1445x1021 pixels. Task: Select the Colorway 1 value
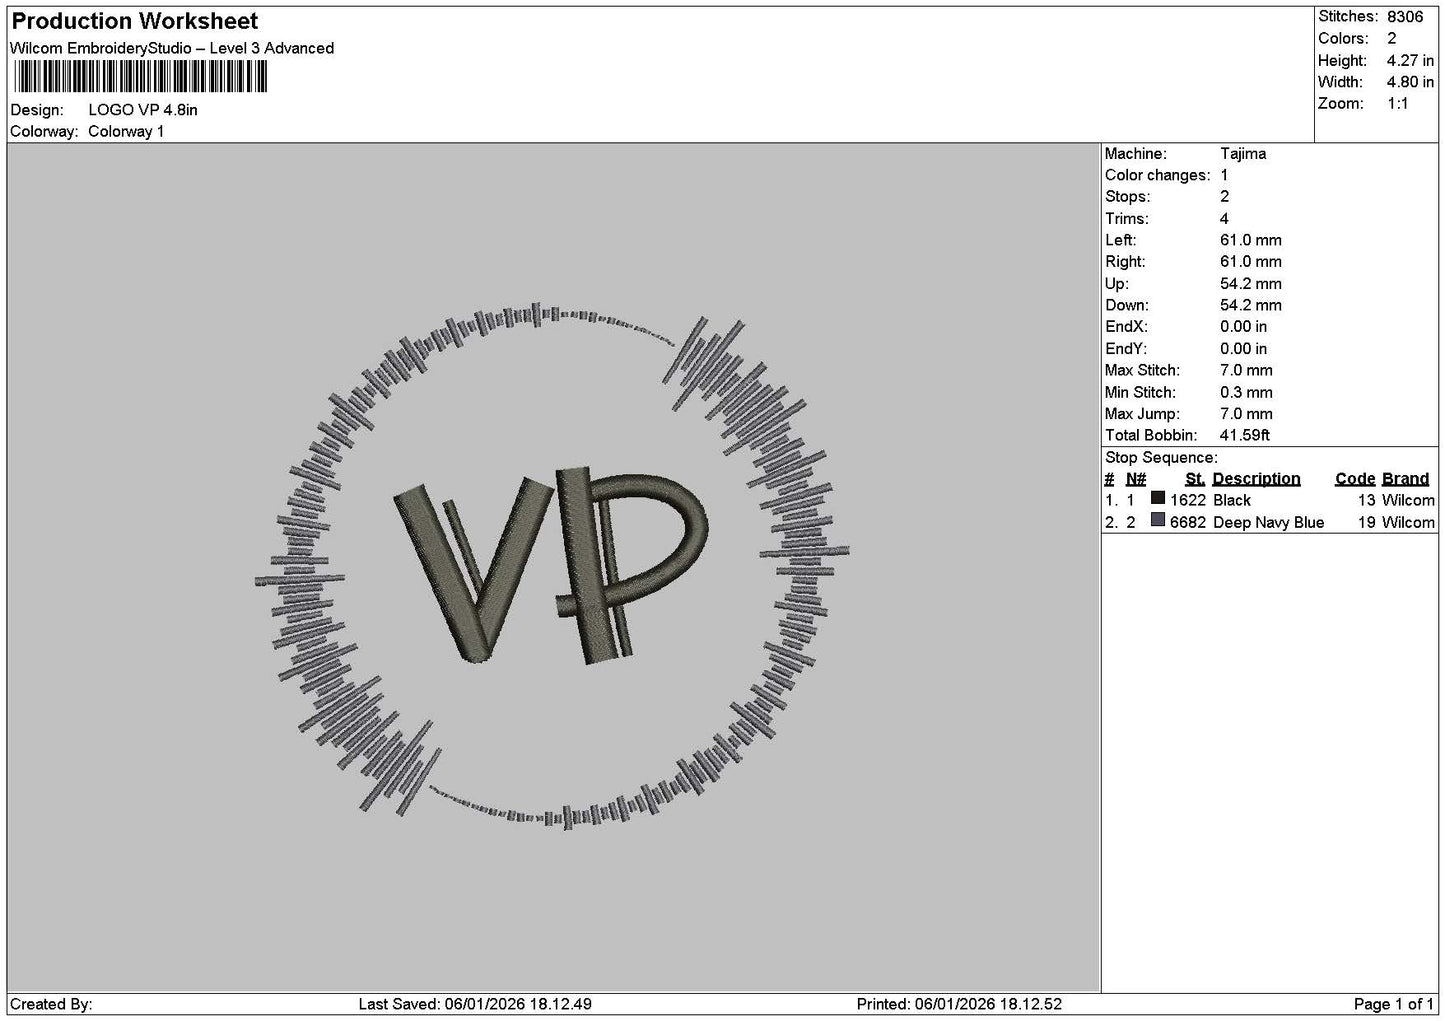[x=126, y=132]
